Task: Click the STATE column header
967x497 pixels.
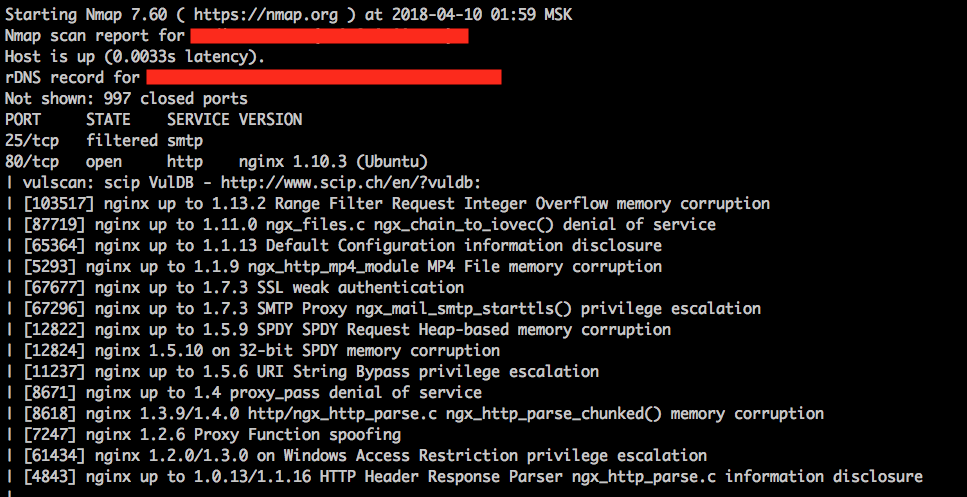Action: [x=108, y=119]
